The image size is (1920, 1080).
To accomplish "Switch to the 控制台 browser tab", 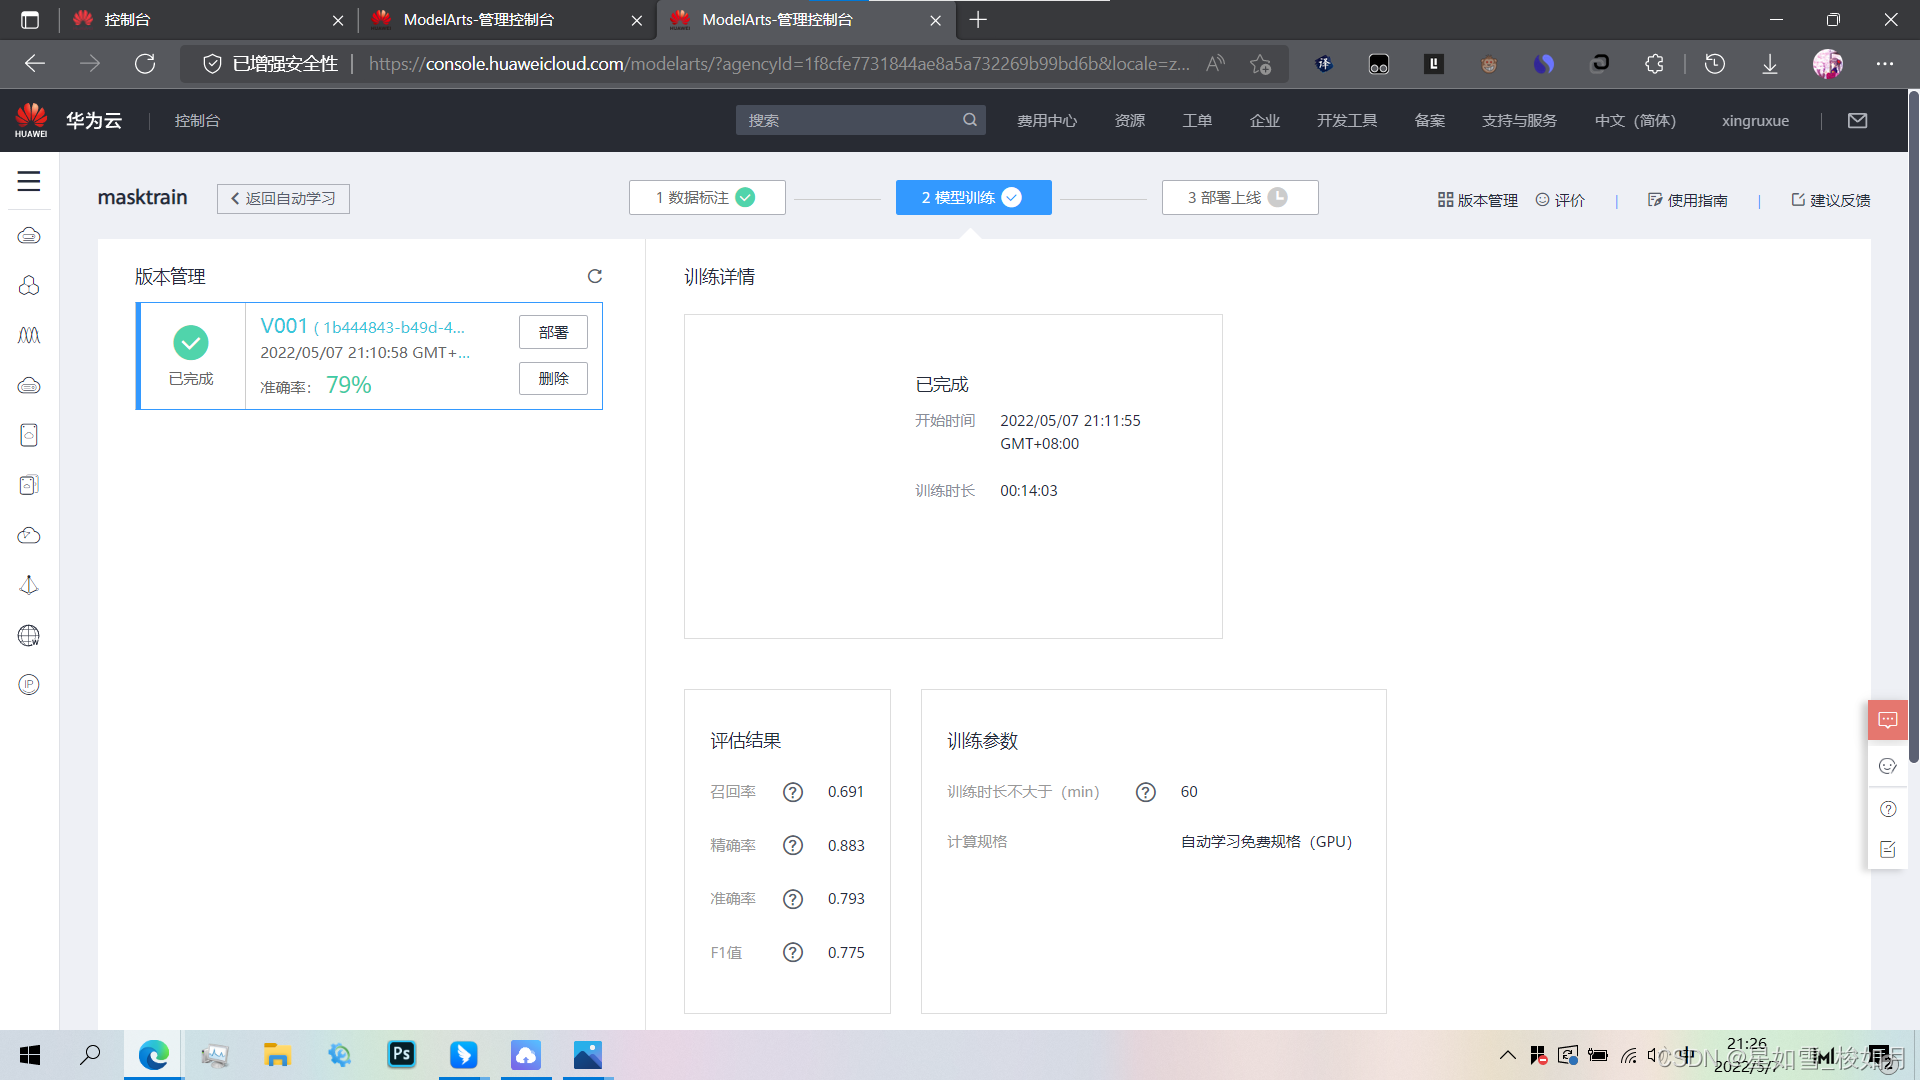I will click(x=208, y=20).
